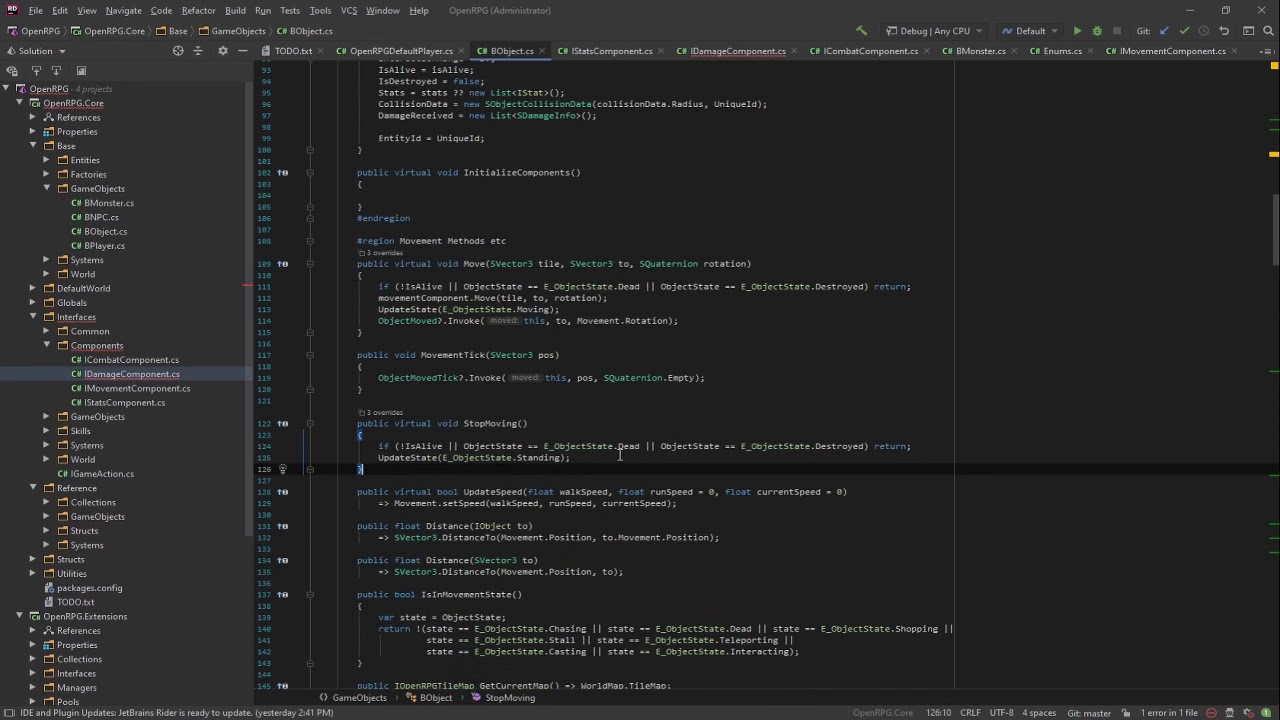Click the Stop process icon

pos(1117,31)
